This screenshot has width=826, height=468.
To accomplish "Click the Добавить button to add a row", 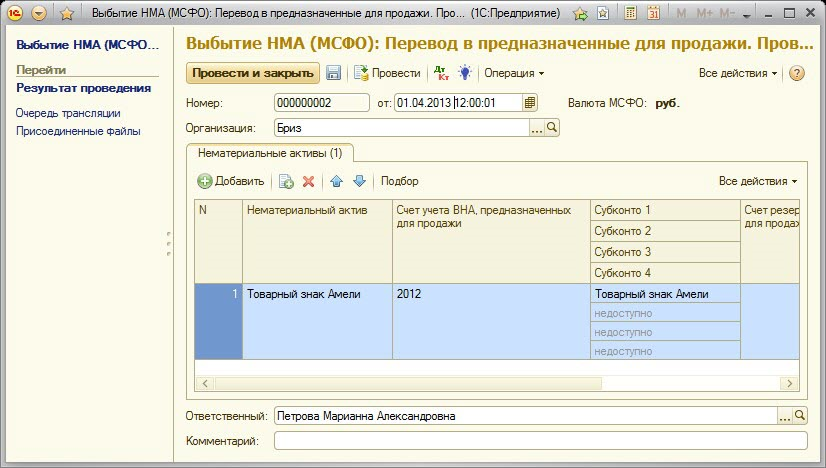I will pyautogui.click(x=231, y=181).
